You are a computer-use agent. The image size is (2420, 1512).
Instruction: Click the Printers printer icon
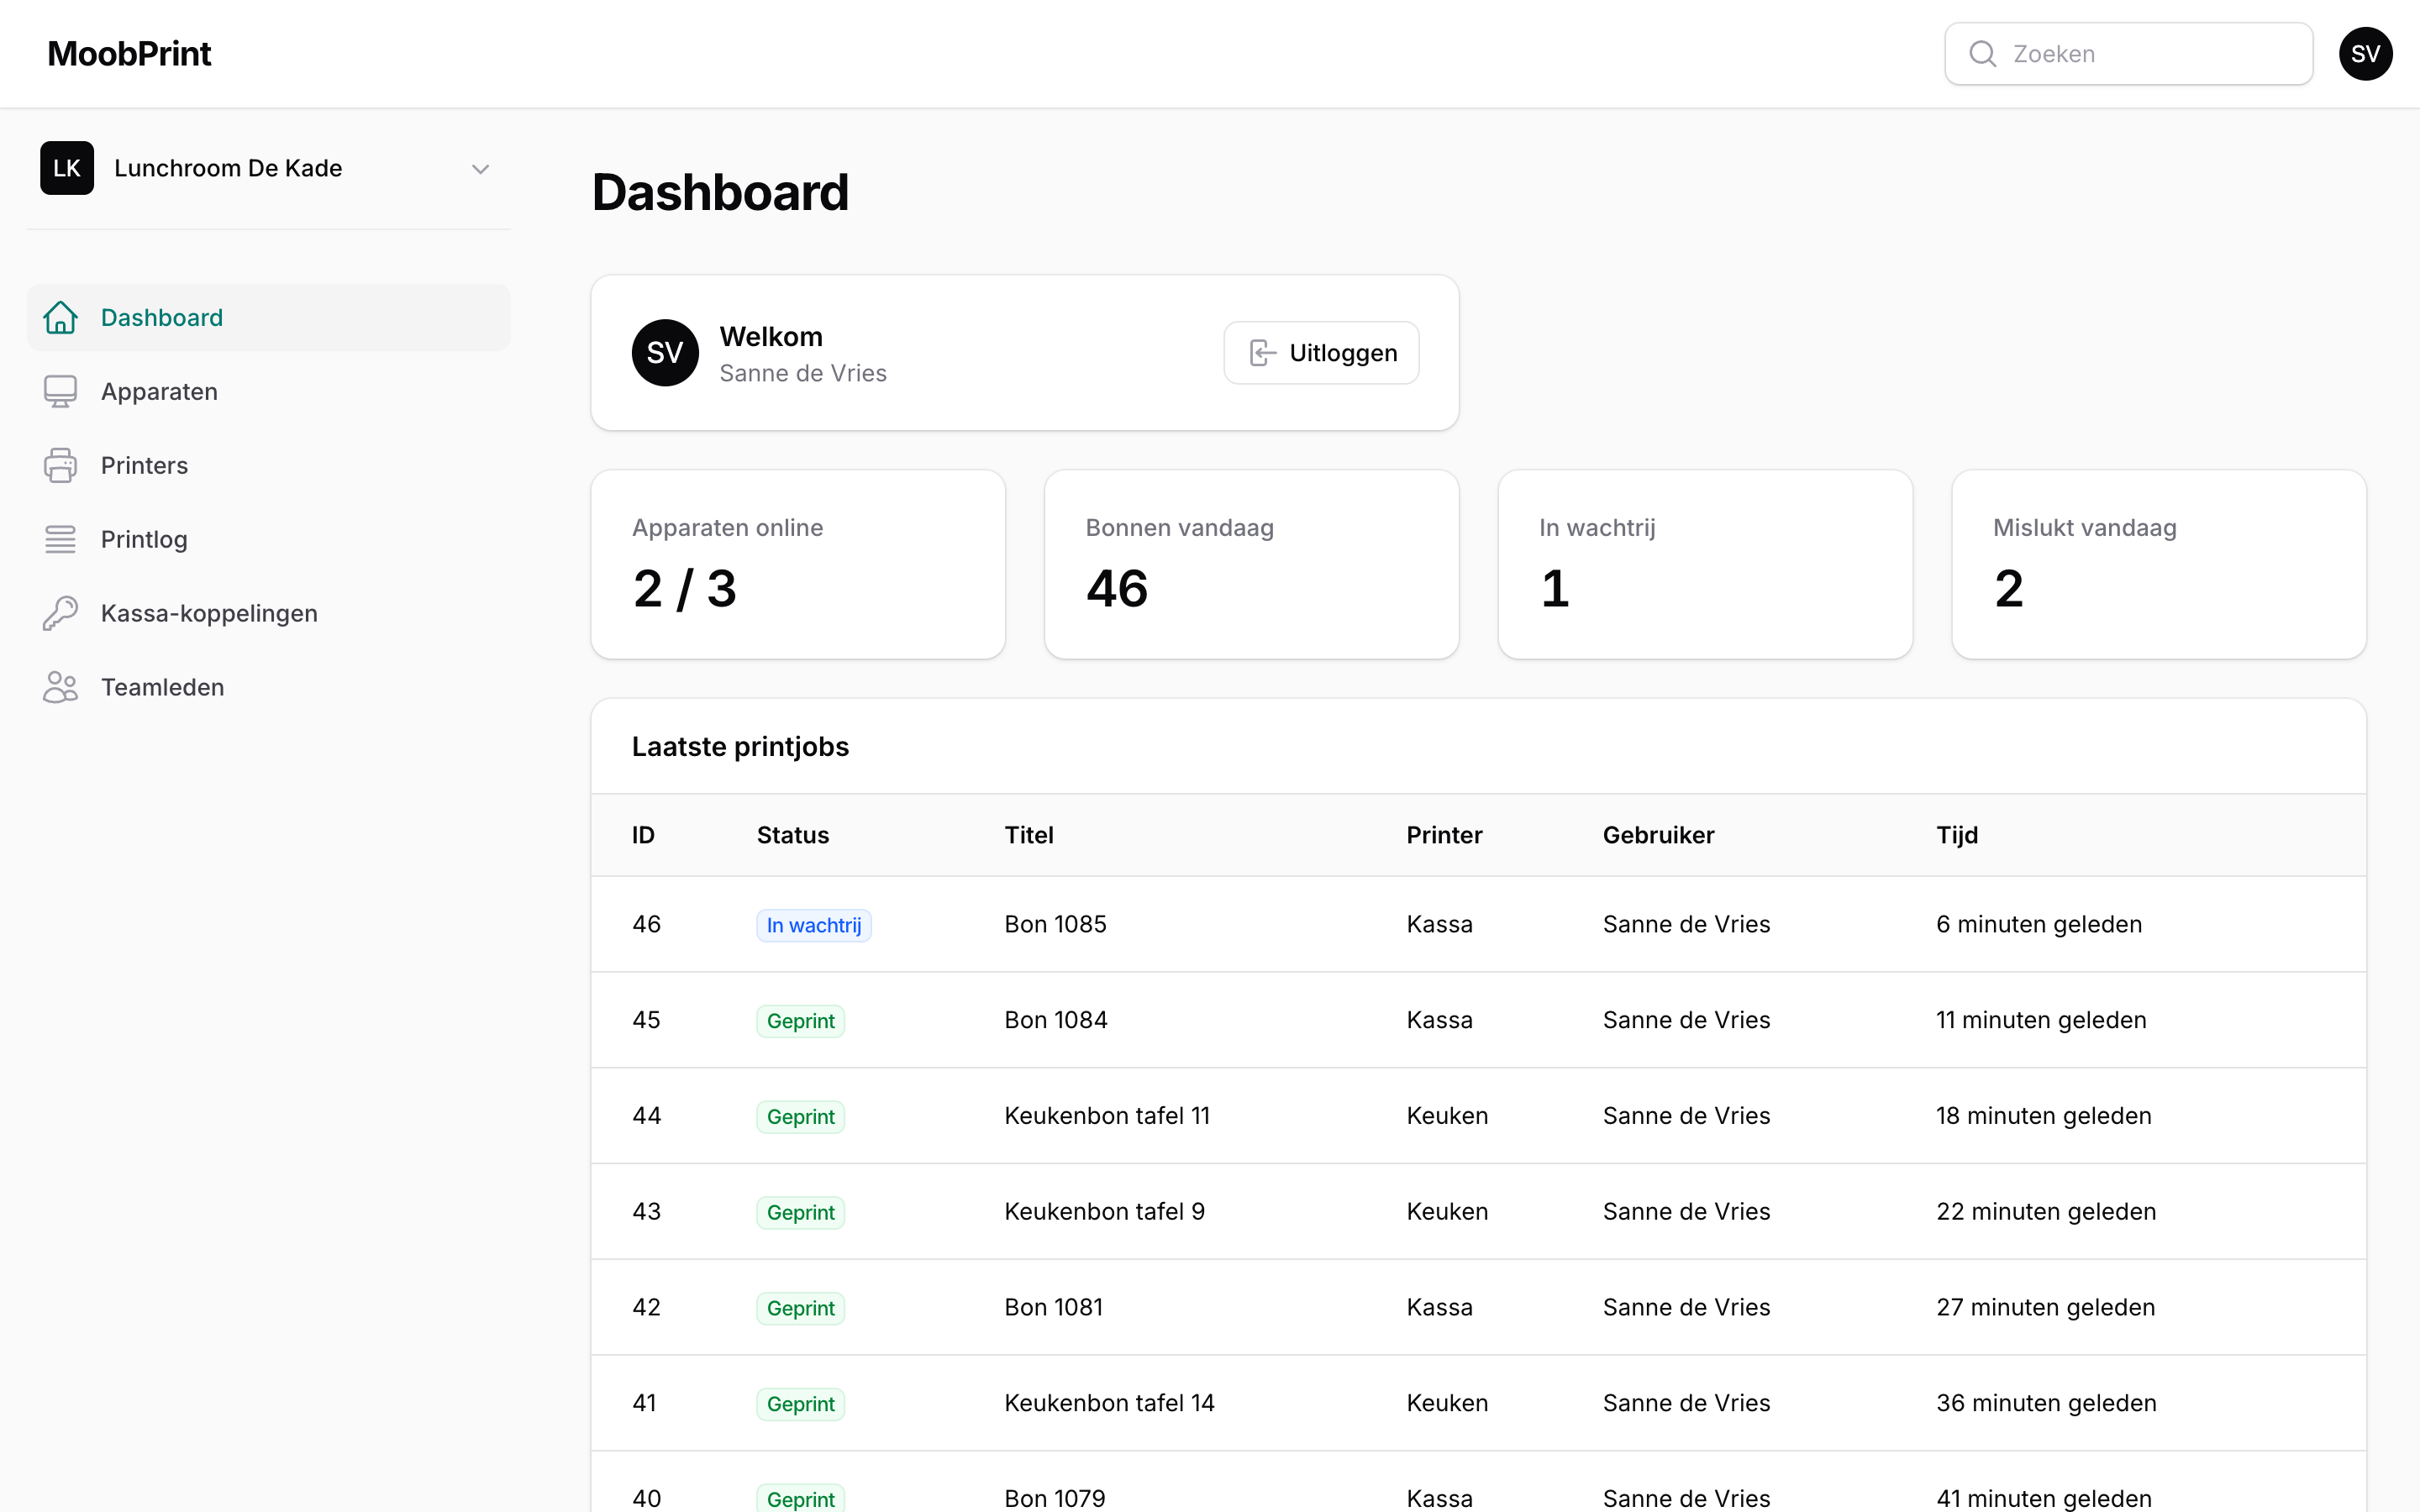(60, 465)
